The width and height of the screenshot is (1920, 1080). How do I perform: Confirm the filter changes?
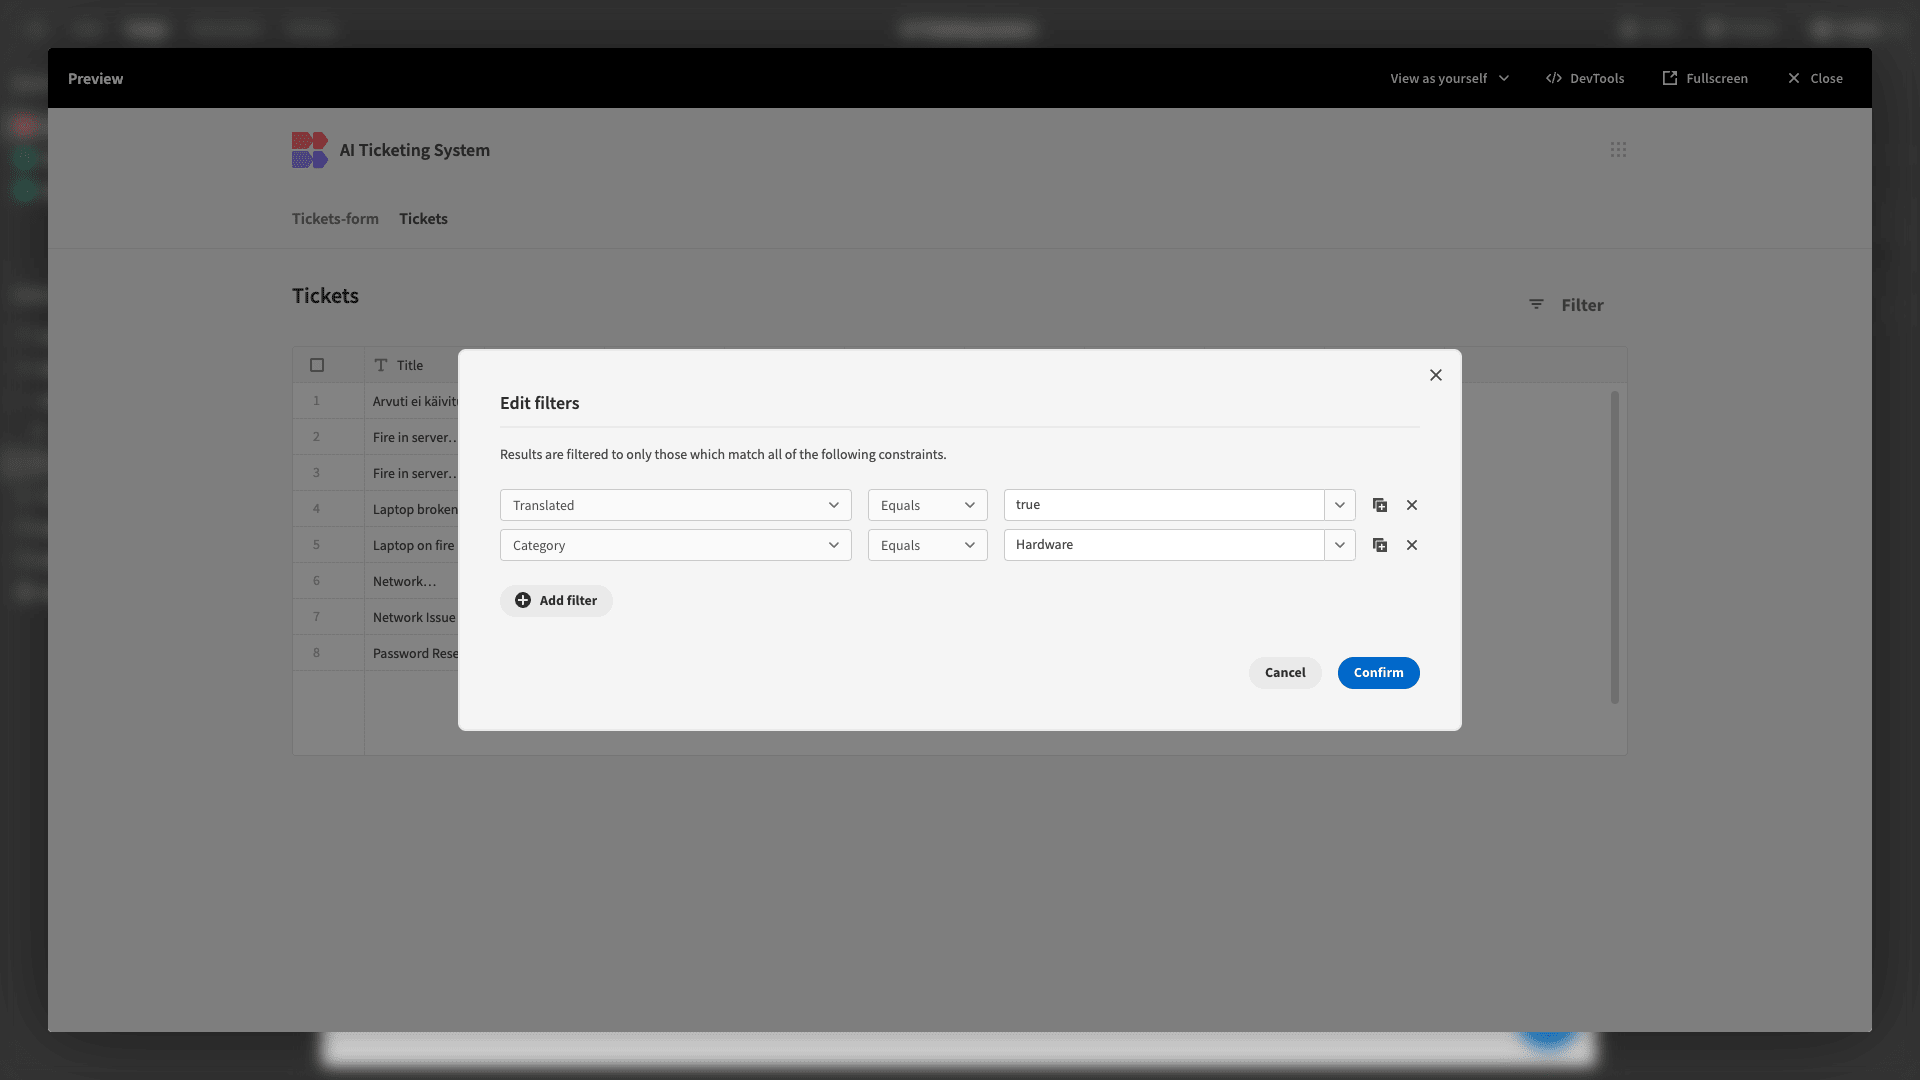click(1379, 673)
